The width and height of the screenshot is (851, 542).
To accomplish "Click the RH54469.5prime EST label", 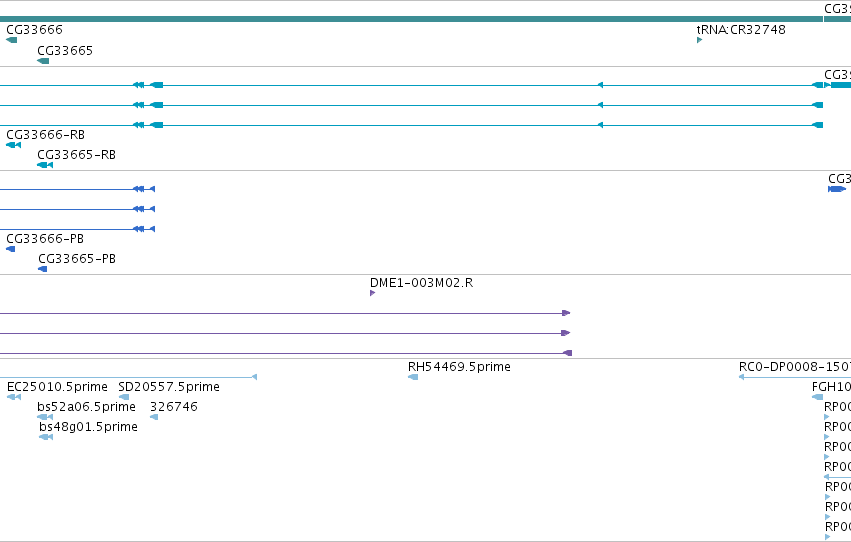I will (x=459, y=367).
